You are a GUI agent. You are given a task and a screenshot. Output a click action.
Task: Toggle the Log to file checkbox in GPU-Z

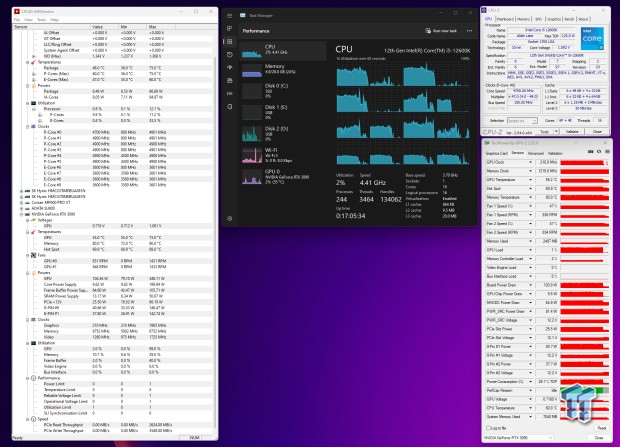point(488,428)
